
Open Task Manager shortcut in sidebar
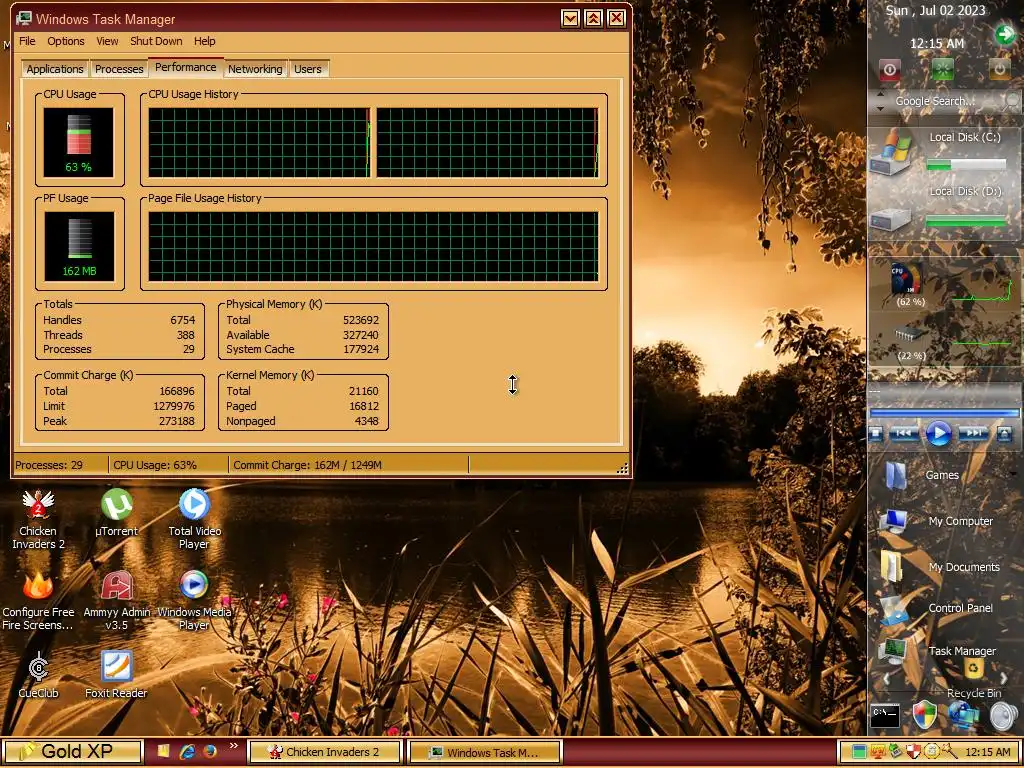pos(892,651)
